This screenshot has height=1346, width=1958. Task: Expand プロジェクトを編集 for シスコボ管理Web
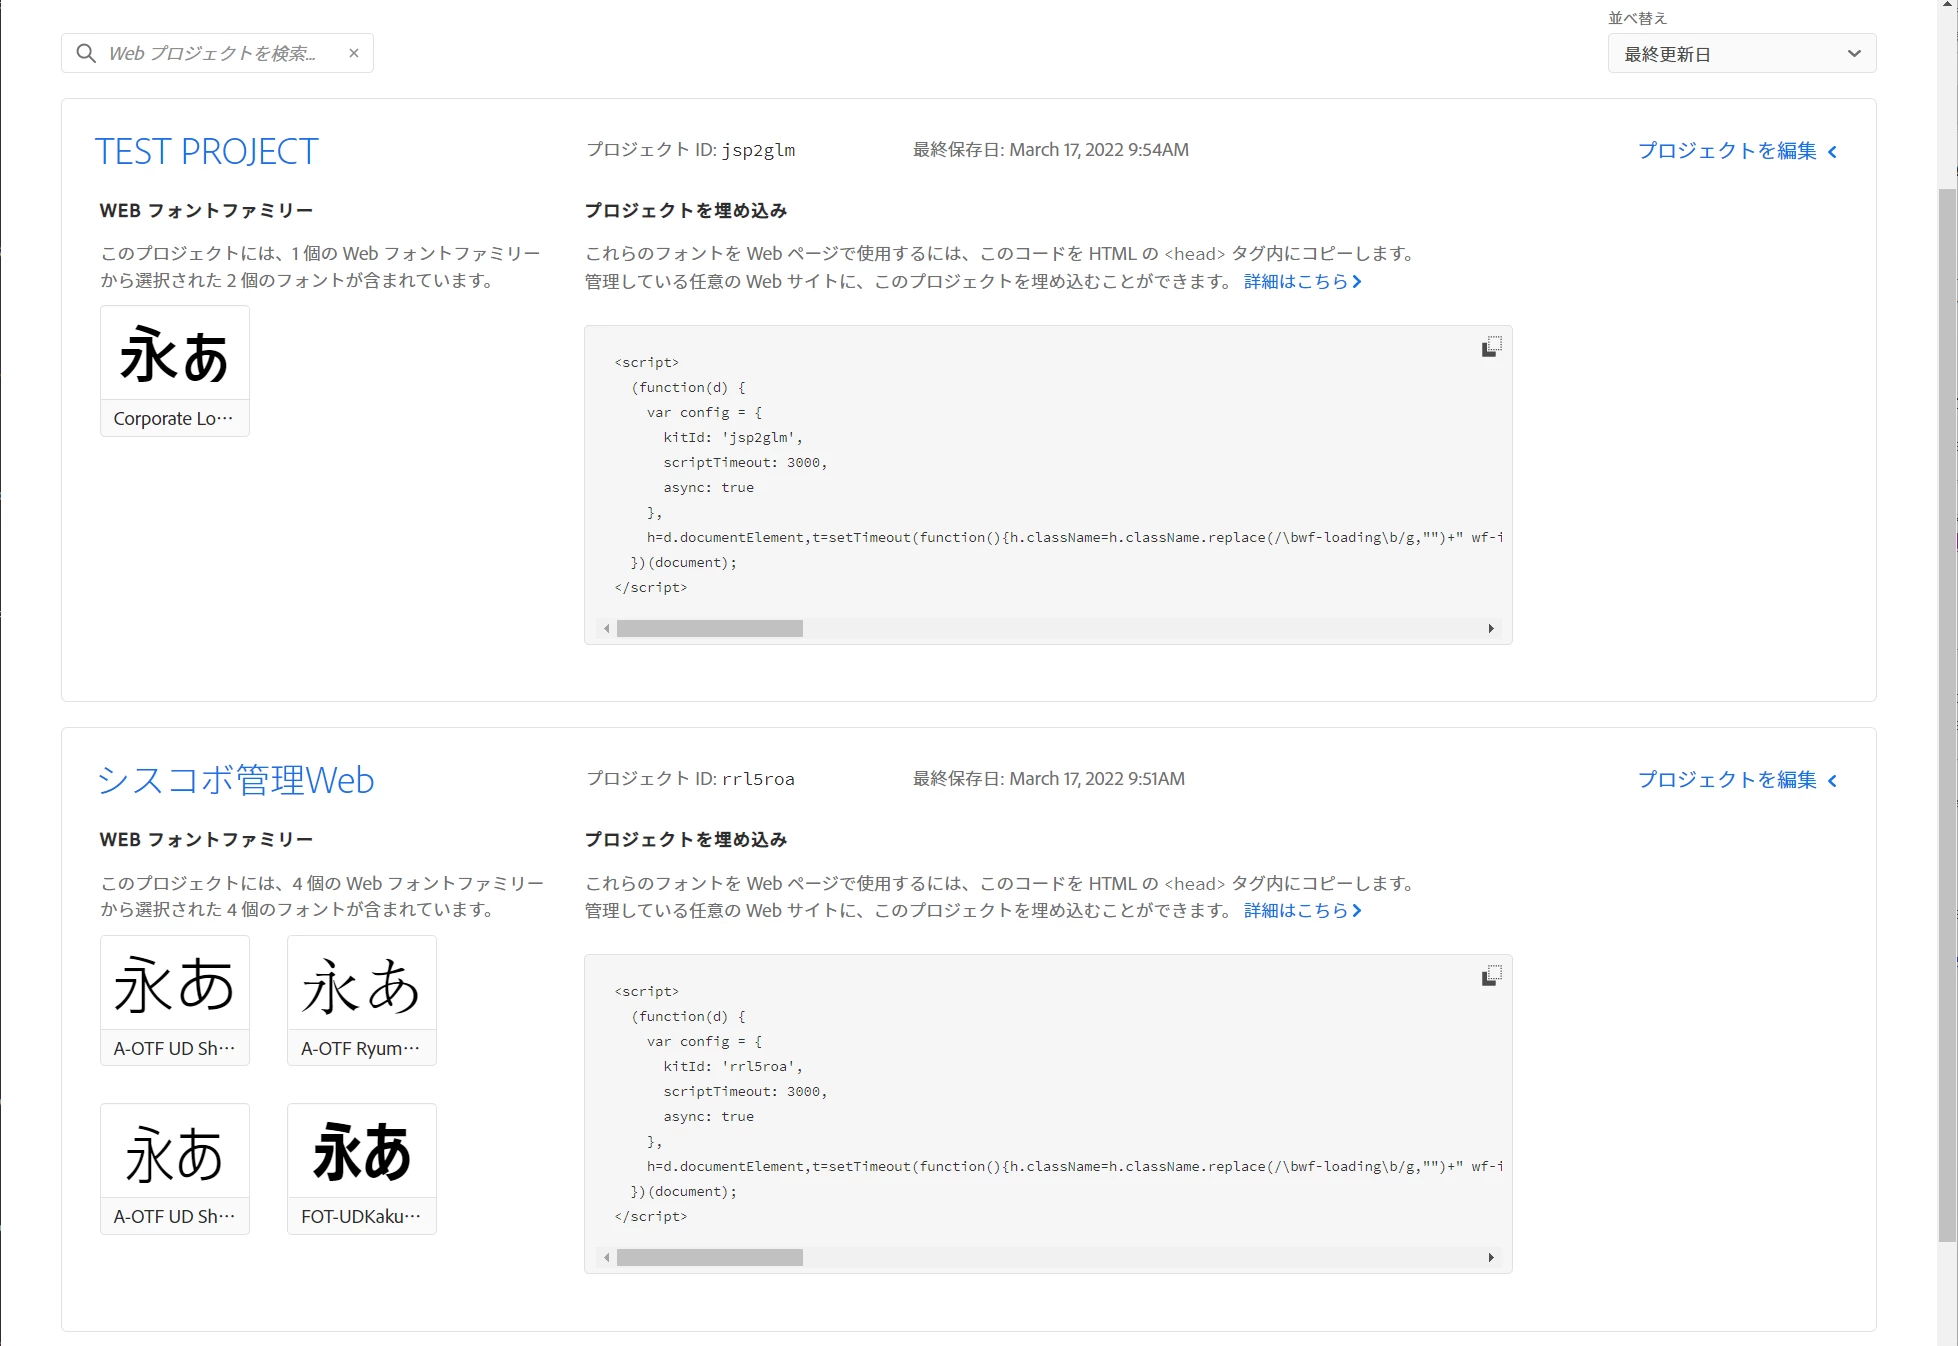(x=1737, y=780)
